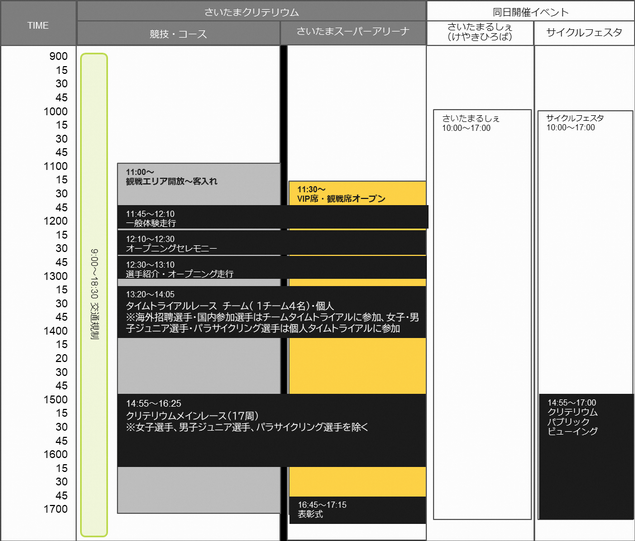This screenshot has width=635, height=541.
Task: Click the TIME column header
Action: [38, 24]
